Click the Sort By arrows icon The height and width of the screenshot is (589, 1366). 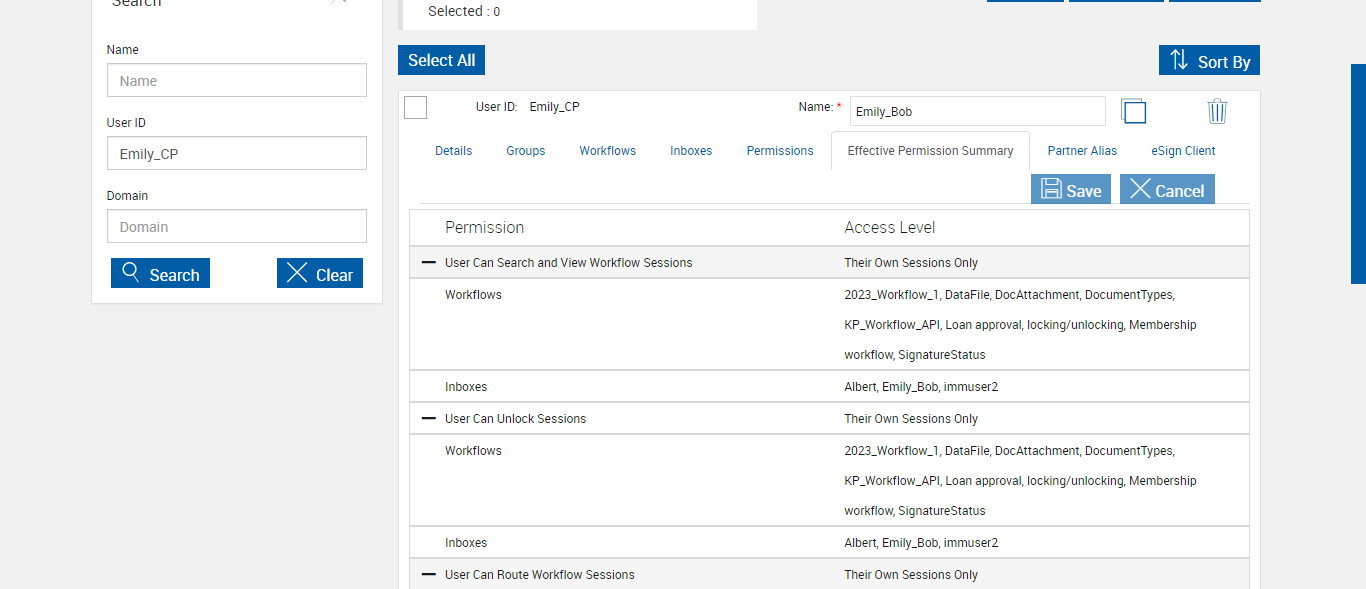click(1179, 60)
